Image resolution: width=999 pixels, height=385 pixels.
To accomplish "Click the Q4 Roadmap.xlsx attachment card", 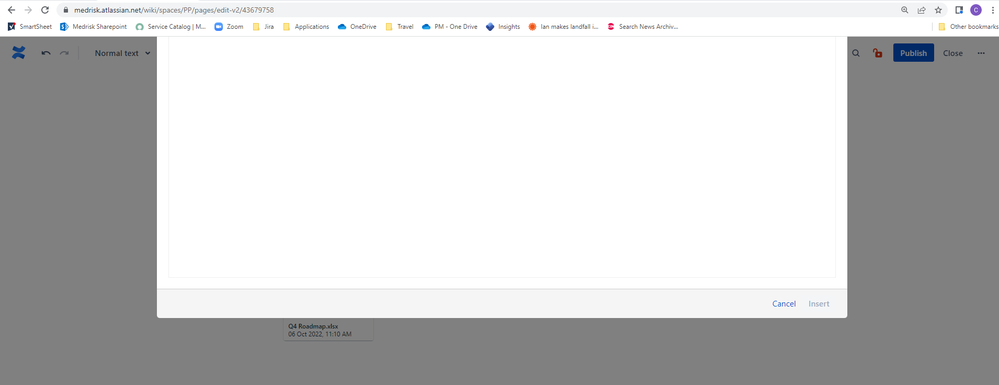I will [328, 330].
